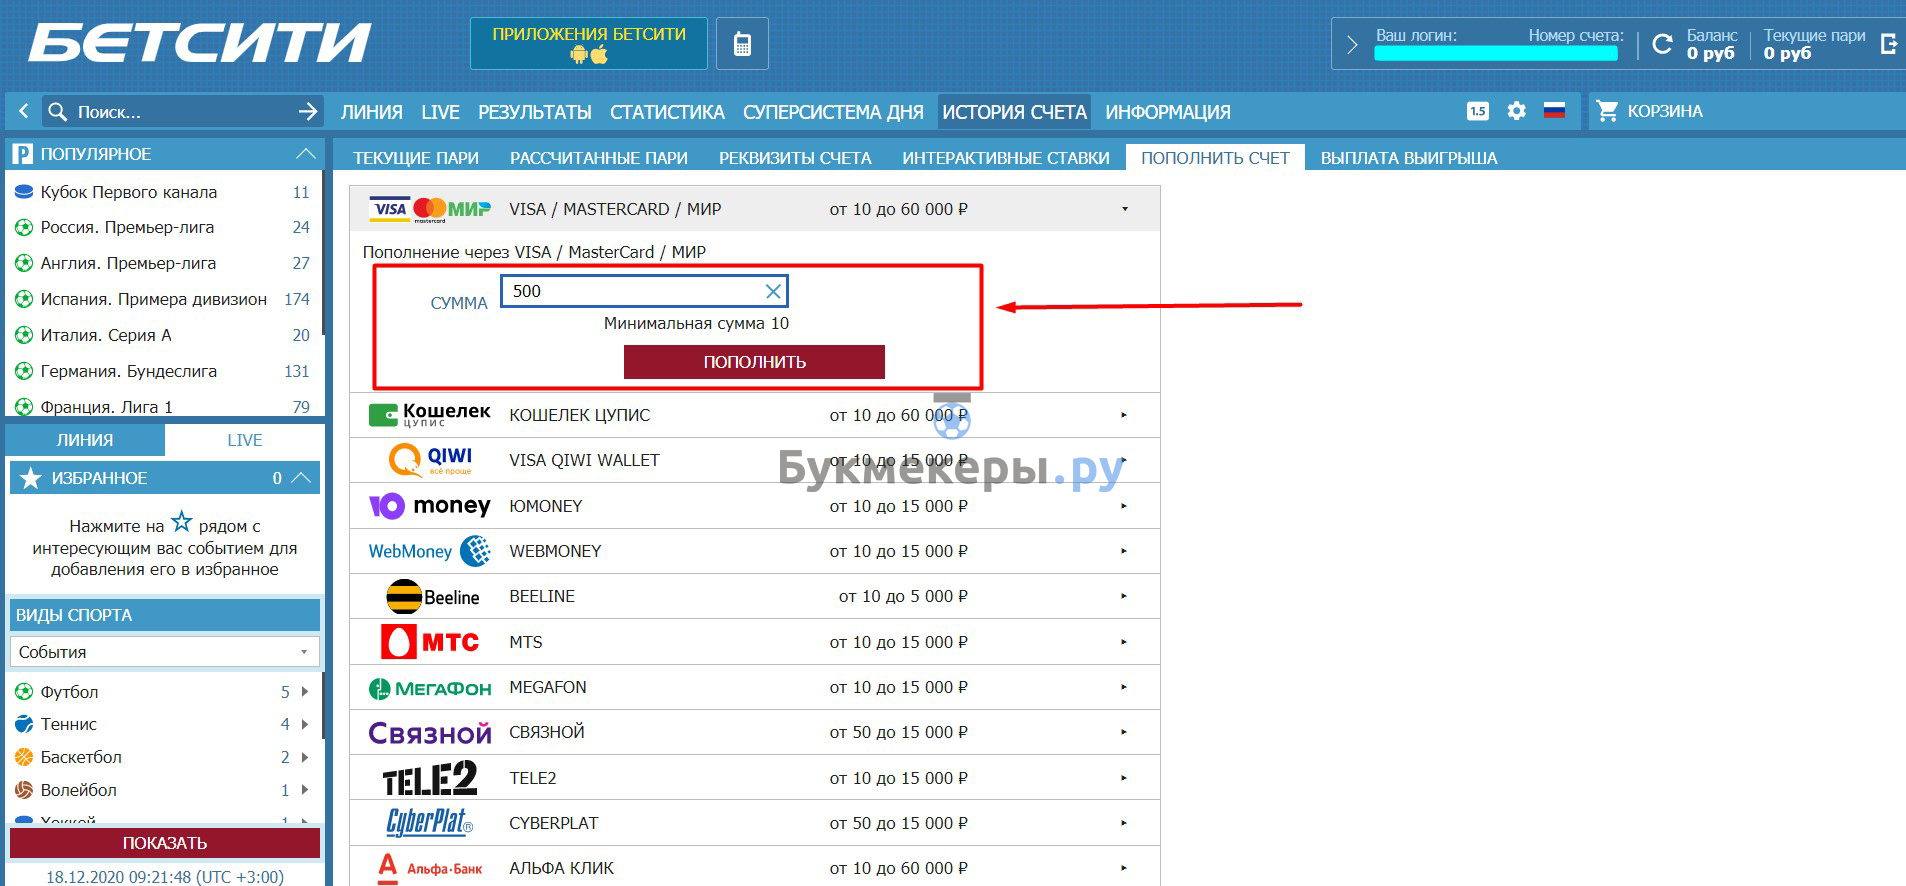Click the Показать button
This screenshot has width=1906, height=886.
[x=165, y=843]
